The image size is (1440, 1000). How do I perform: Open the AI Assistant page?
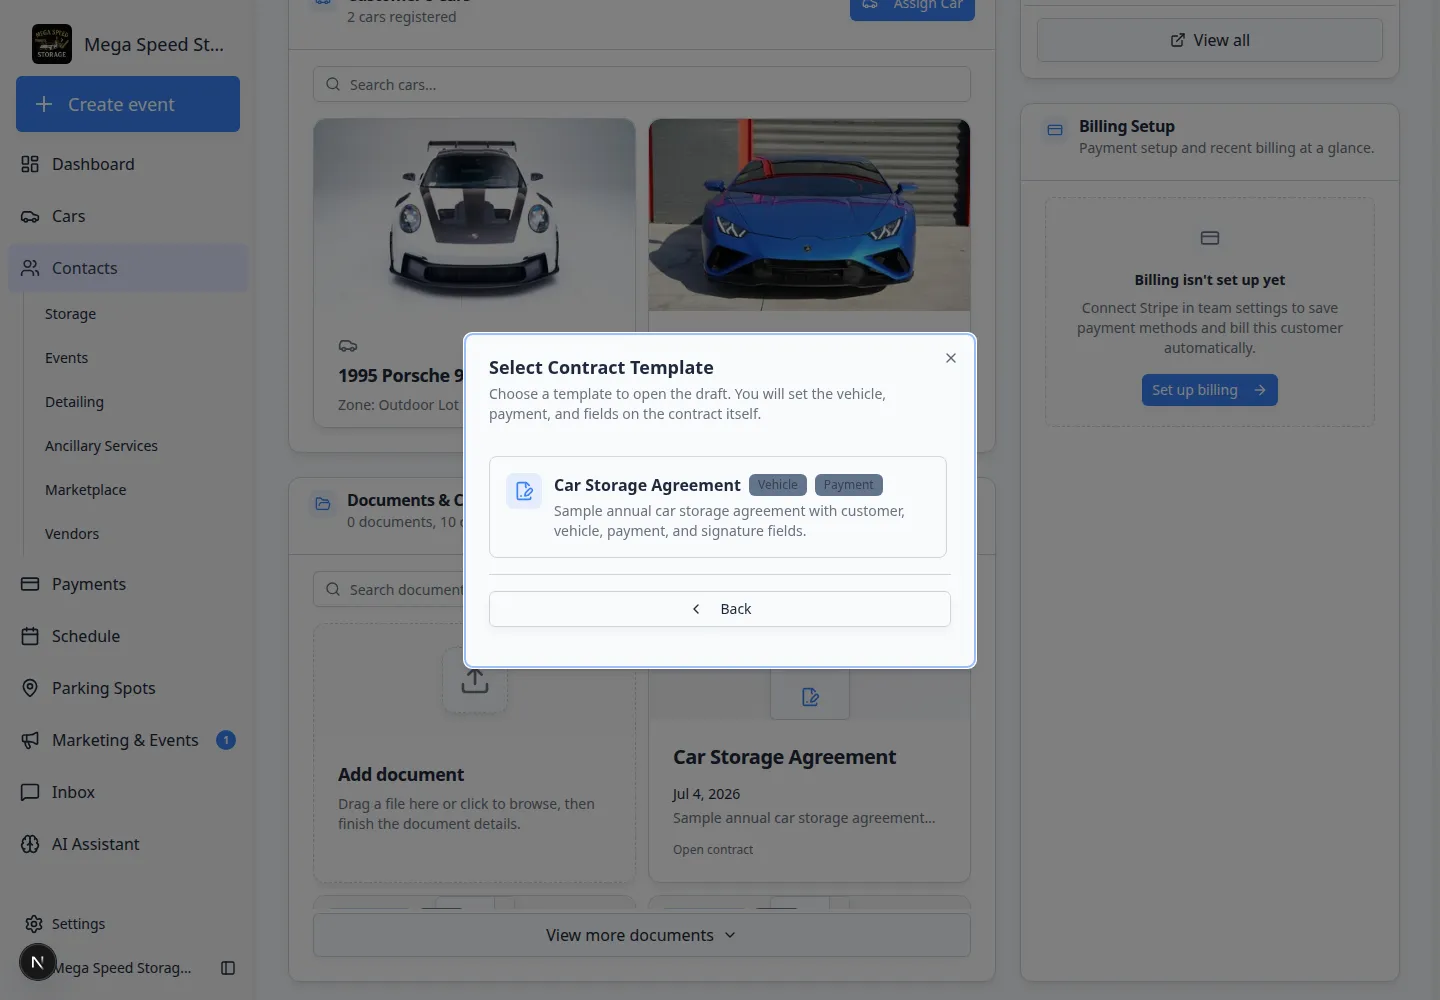(128, 844)
